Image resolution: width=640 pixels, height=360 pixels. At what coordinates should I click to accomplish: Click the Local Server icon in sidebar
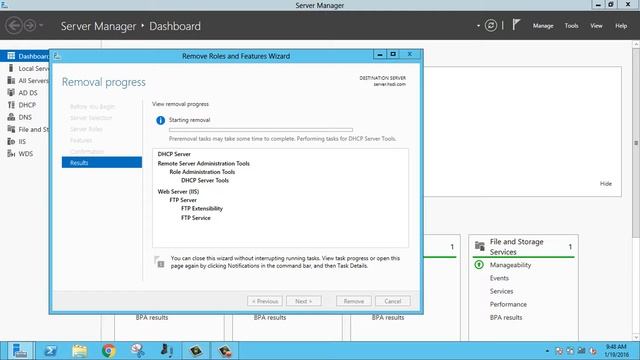11,68
